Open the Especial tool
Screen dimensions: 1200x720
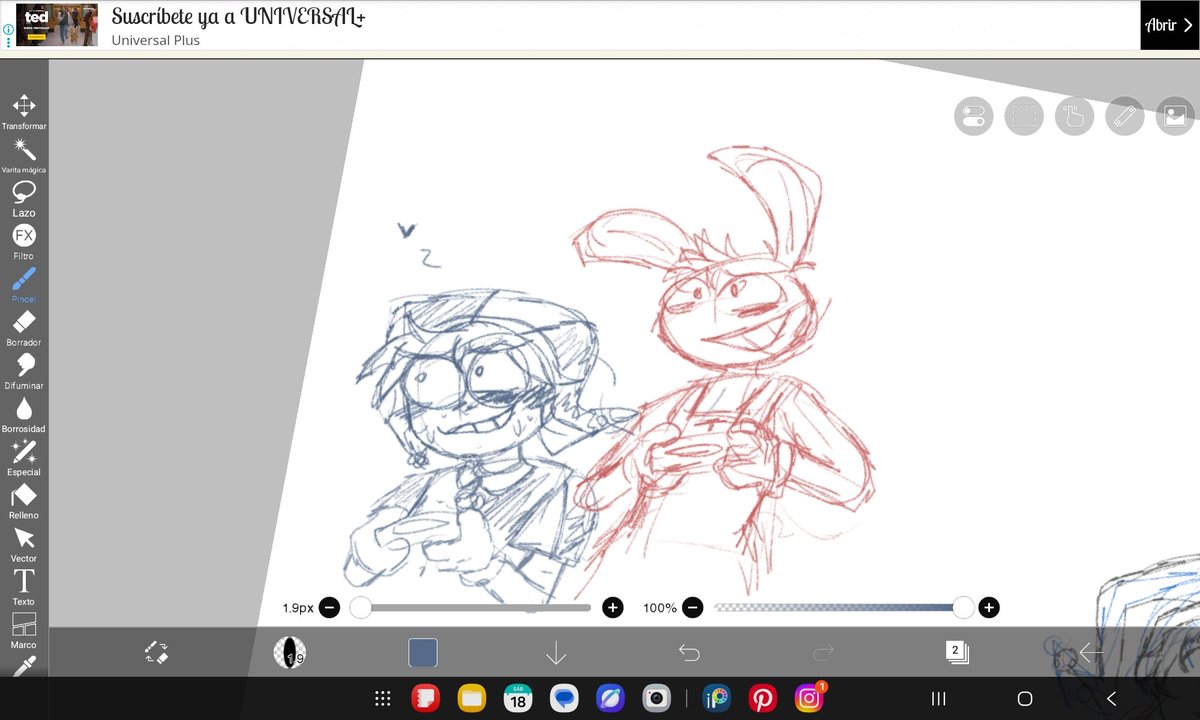[x=24, y=457]
